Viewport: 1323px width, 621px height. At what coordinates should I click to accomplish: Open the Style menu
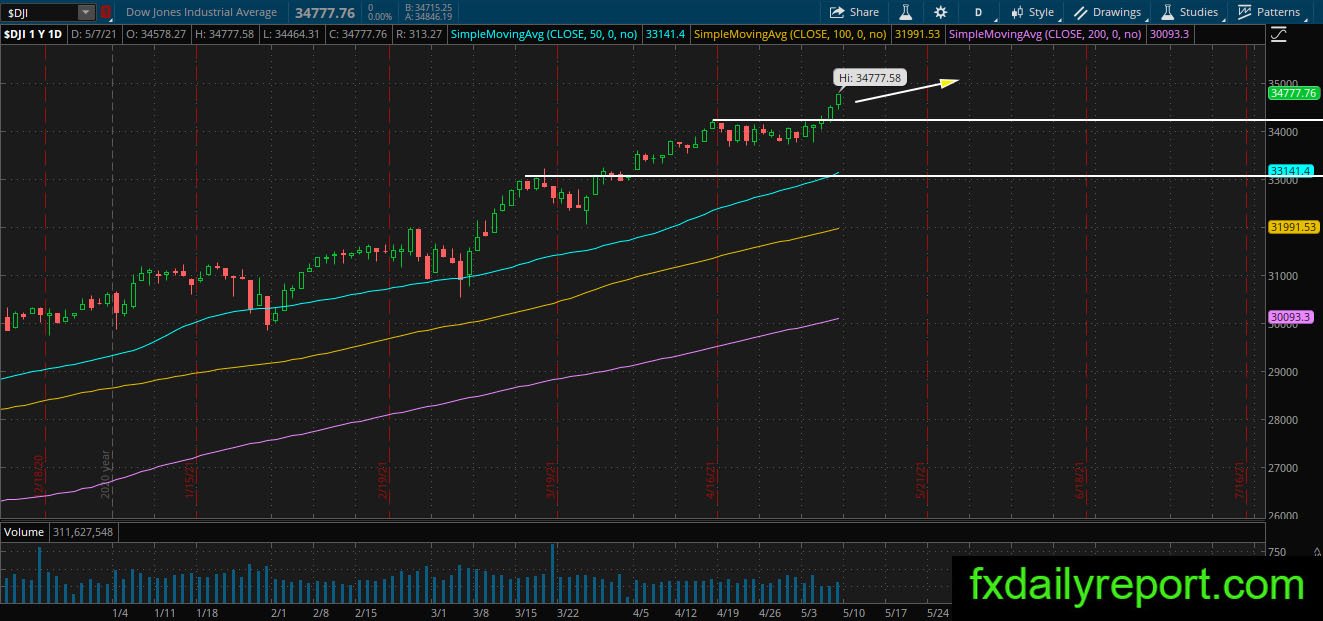coord(1032,12)
